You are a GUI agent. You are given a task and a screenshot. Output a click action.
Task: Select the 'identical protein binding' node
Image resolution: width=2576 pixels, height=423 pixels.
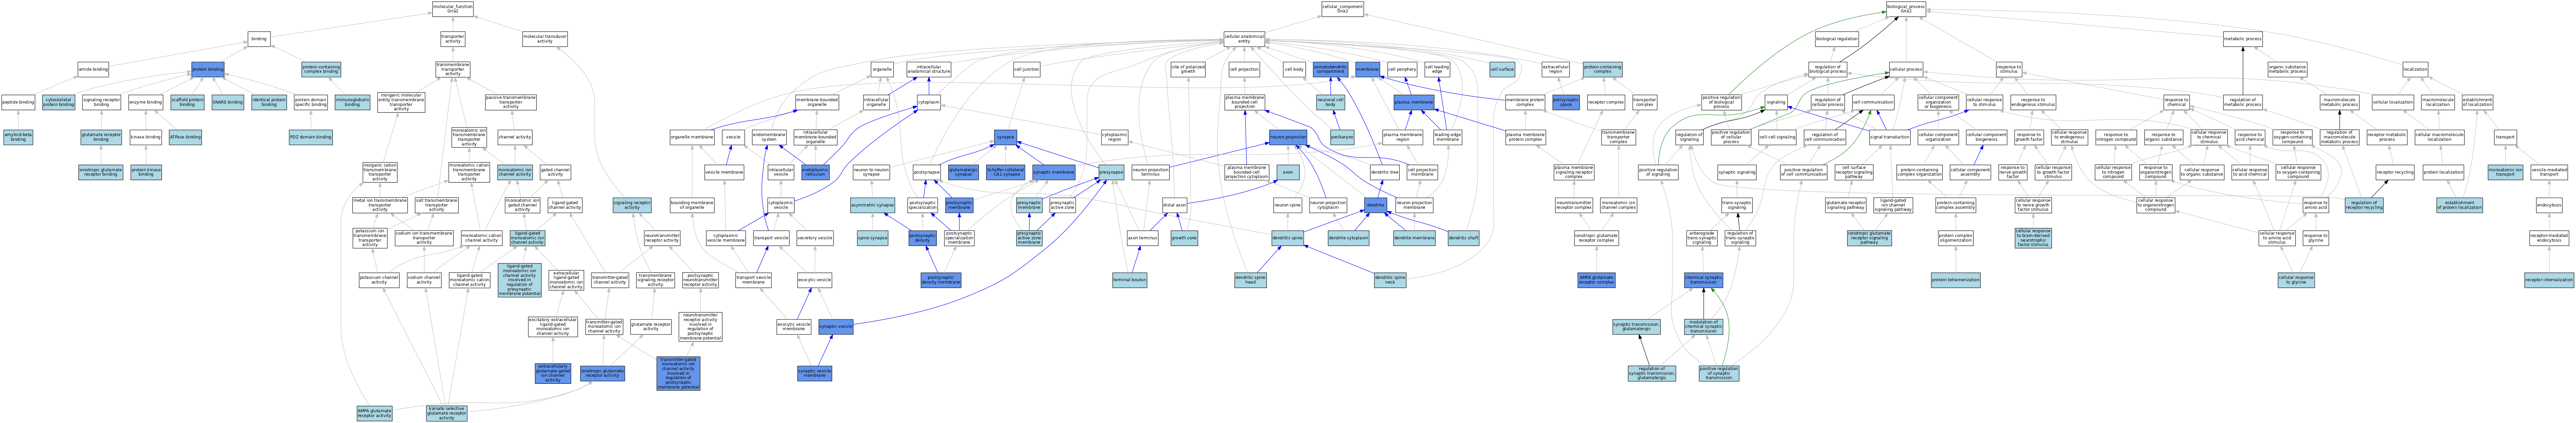pyautogui.click(x=269, y=102)
